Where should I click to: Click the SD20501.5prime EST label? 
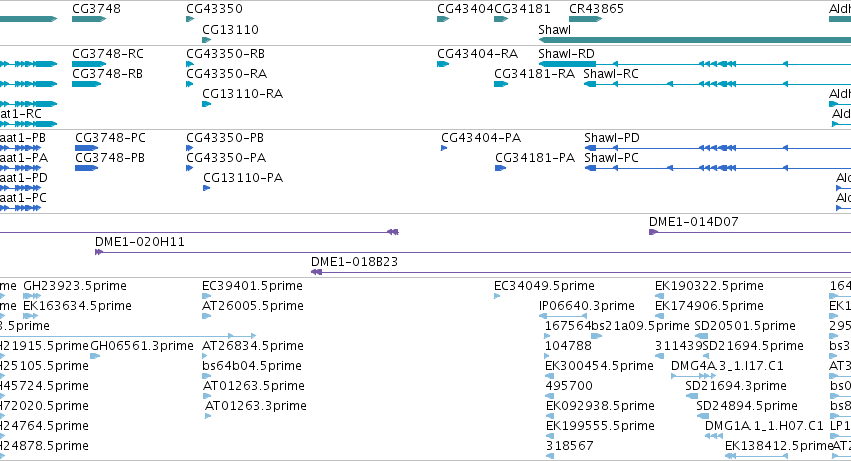(745, 326)
